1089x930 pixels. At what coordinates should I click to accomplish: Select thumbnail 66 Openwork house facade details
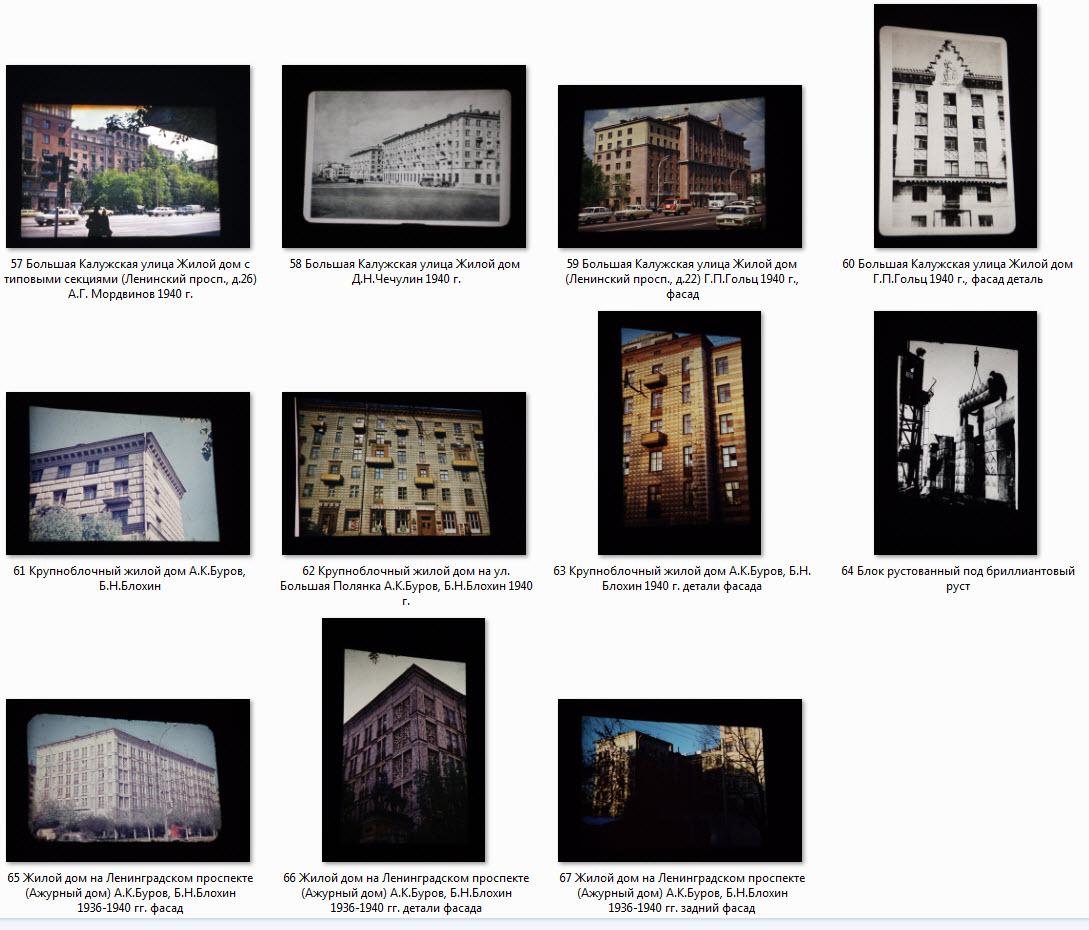click(404, 740)
